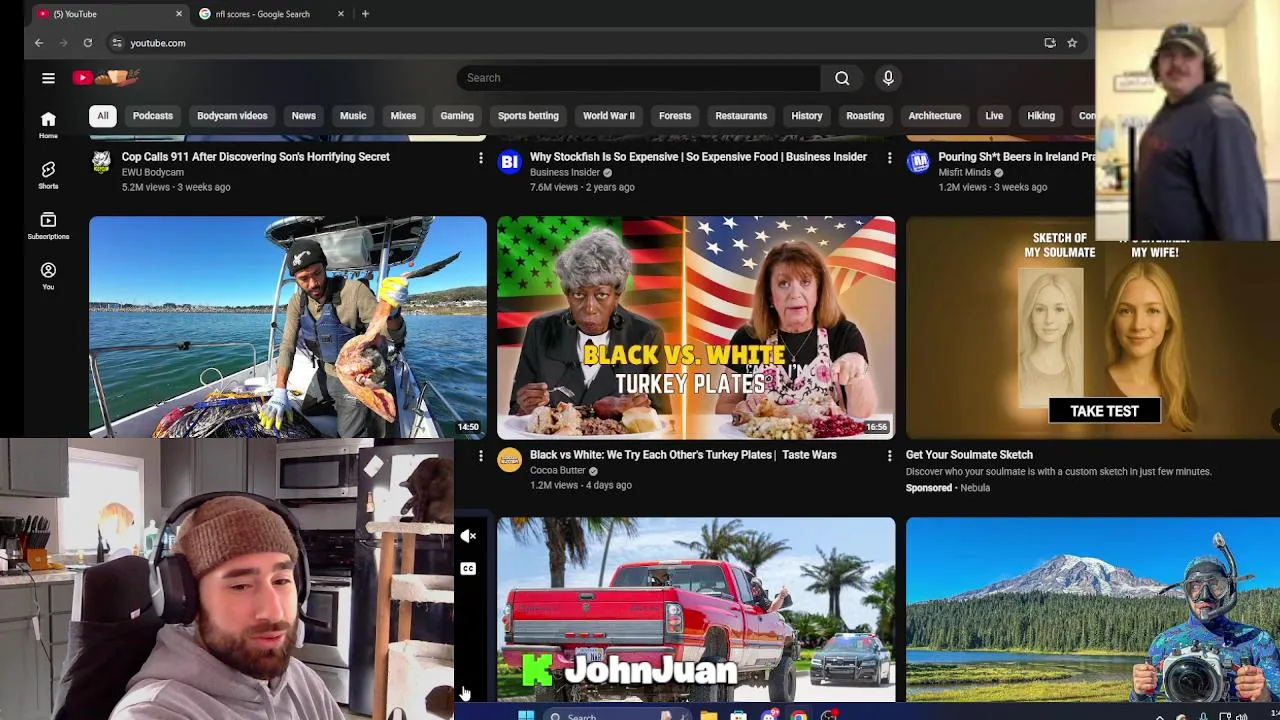Select the Sports betting chip
Viewport: 1280px width, 720px height.
coord(528,116)
